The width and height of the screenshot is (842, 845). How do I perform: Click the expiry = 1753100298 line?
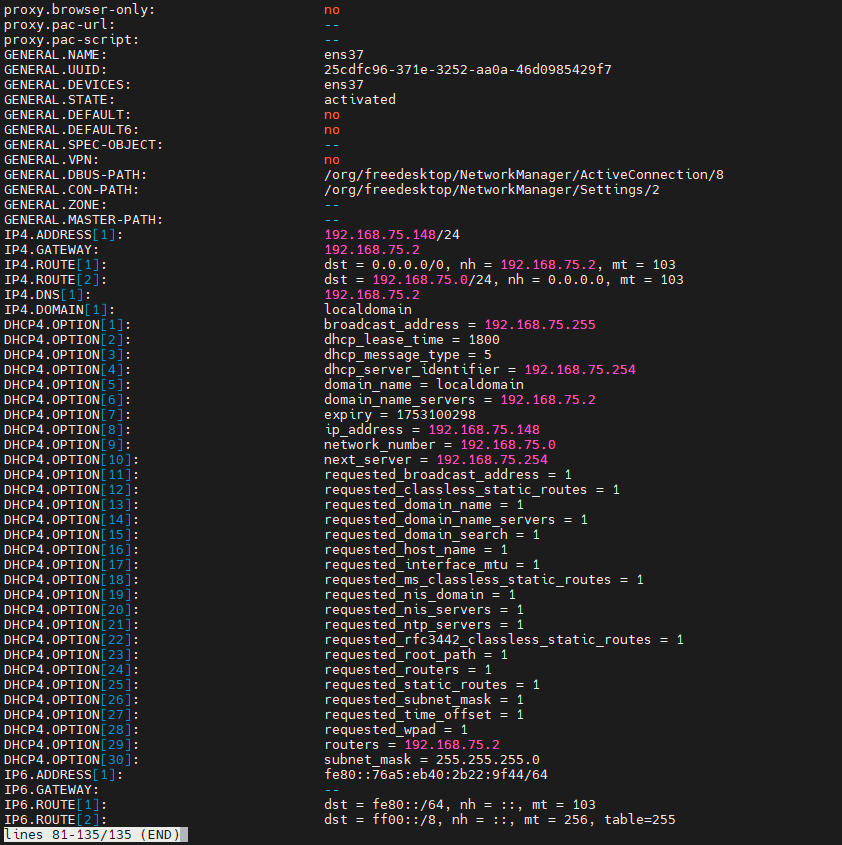tap(399, 414)
